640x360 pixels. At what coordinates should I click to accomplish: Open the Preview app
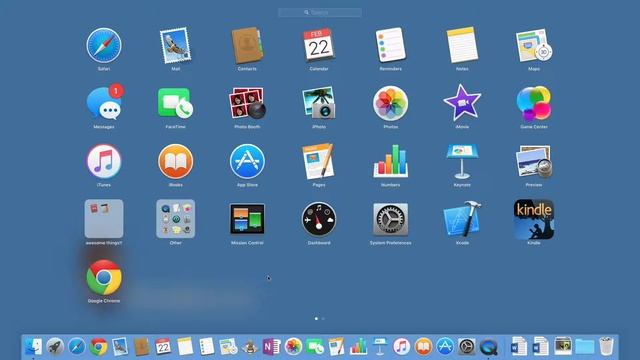pos(534,161)
